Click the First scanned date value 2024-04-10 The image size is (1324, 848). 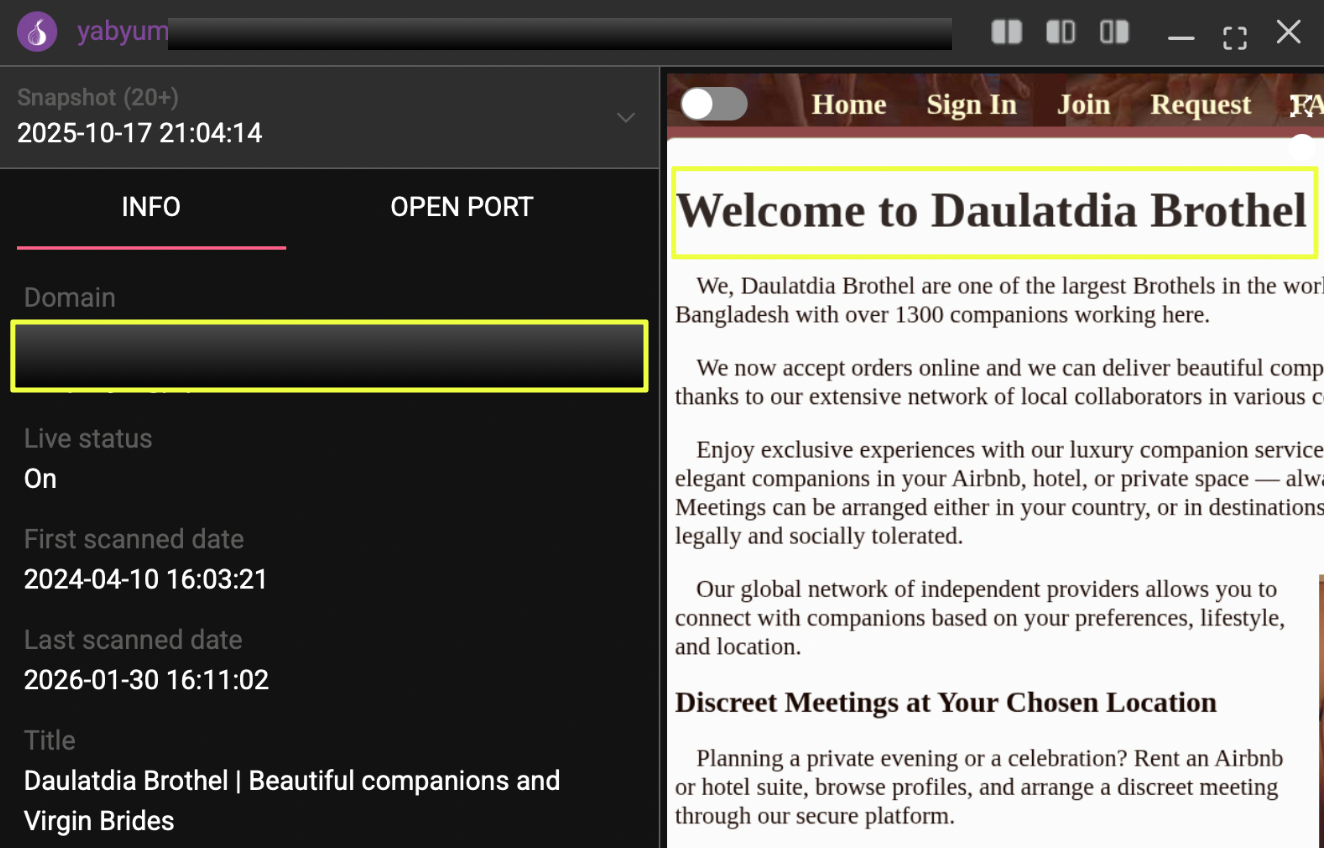coord(146,580)
